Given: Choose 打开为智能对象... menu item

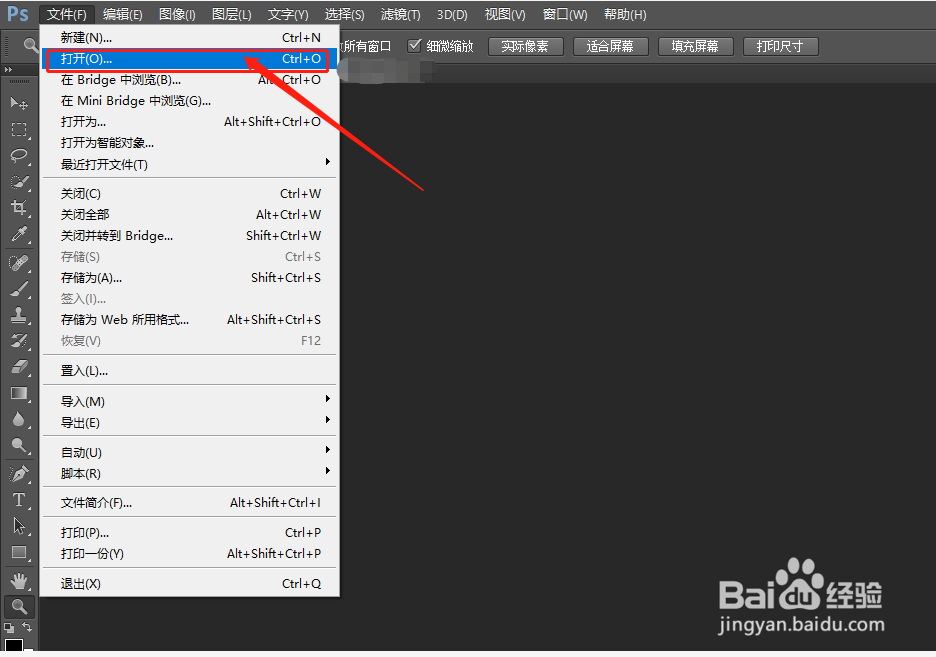Looking at the screenshot, I should point(189,143).
